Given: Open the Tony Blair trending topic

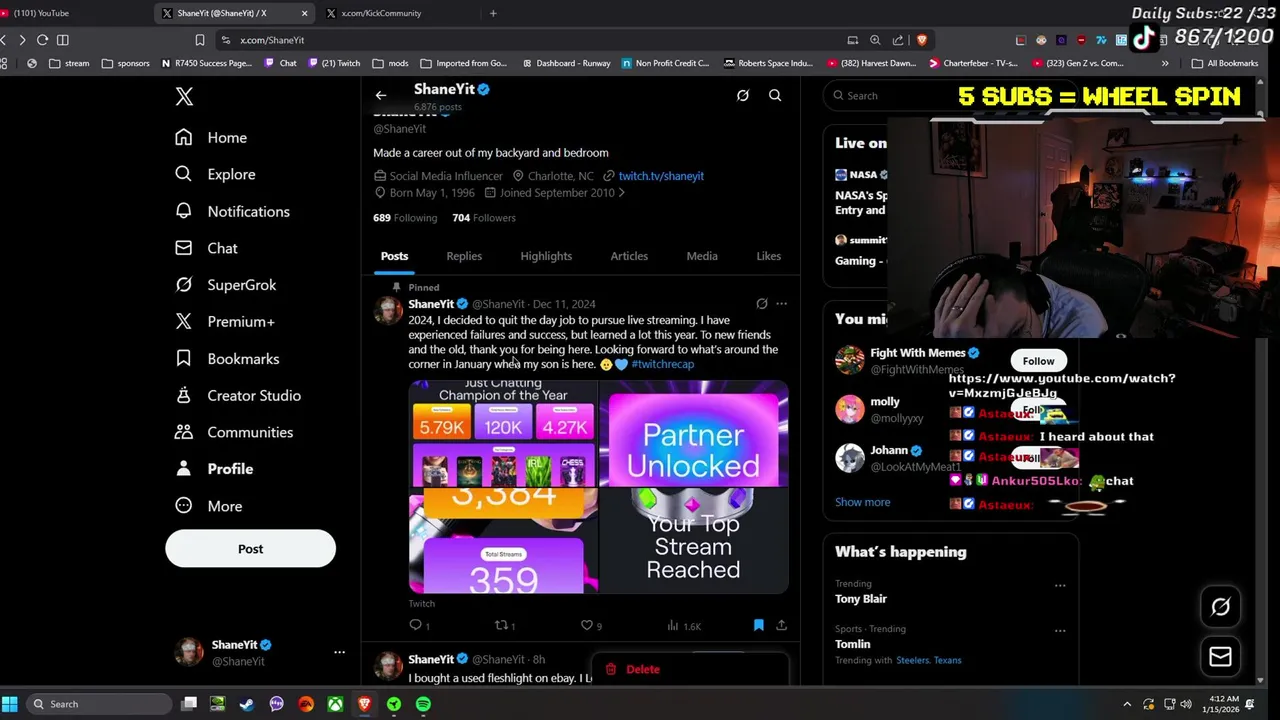Looking at the screenshot, I should 861,599.
